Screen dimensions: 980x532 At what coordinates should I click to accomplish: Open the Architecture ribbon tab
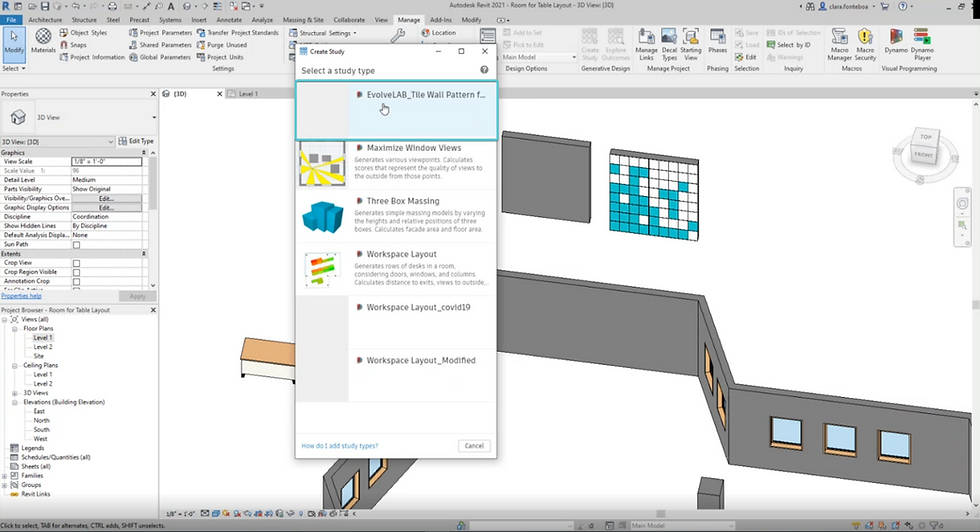(x=45, y=20)
